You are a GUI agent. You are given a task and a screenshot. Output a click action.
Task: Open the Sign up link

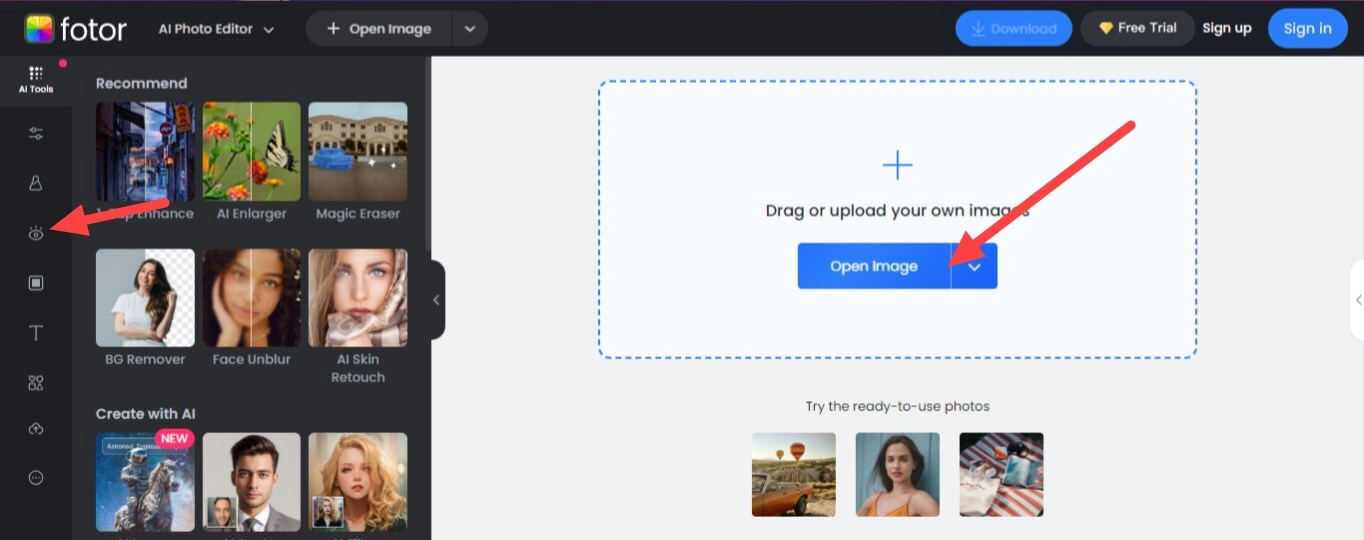click(x=1226, y=28)
